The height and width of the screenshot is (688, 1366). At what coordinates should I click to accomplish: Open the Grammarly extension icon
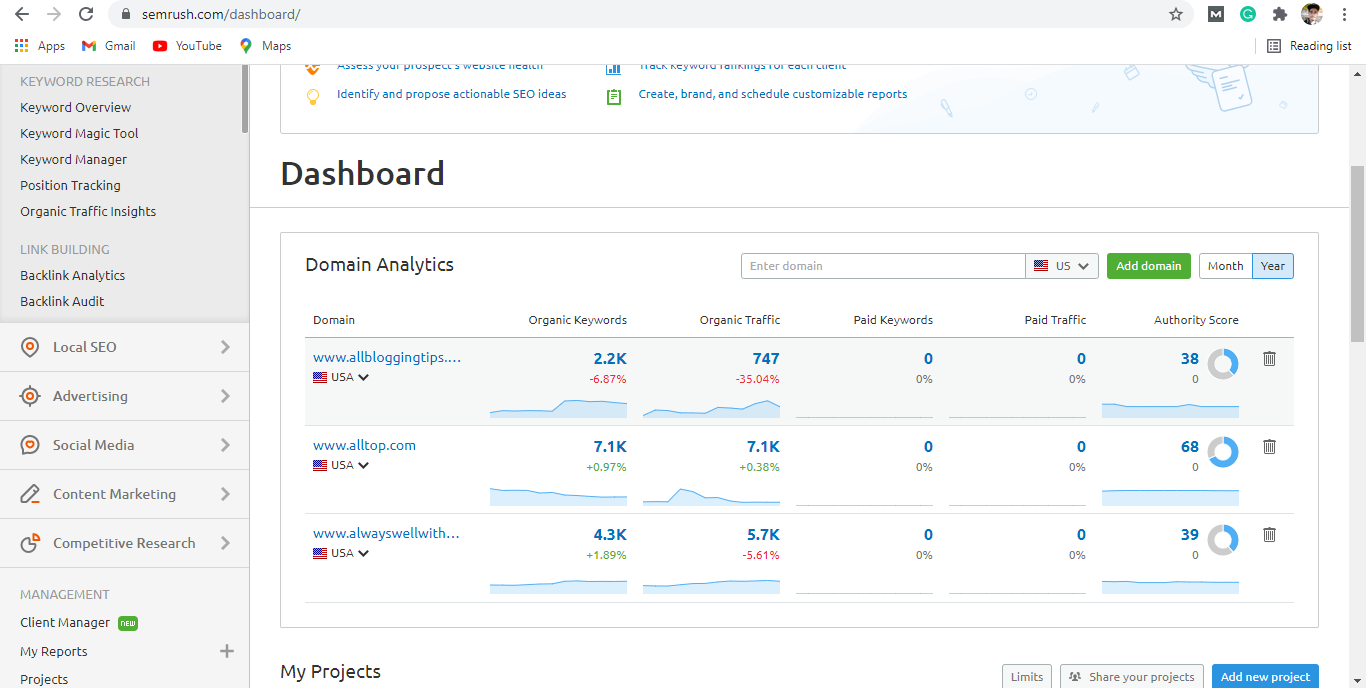click(x=1247, y=14)
